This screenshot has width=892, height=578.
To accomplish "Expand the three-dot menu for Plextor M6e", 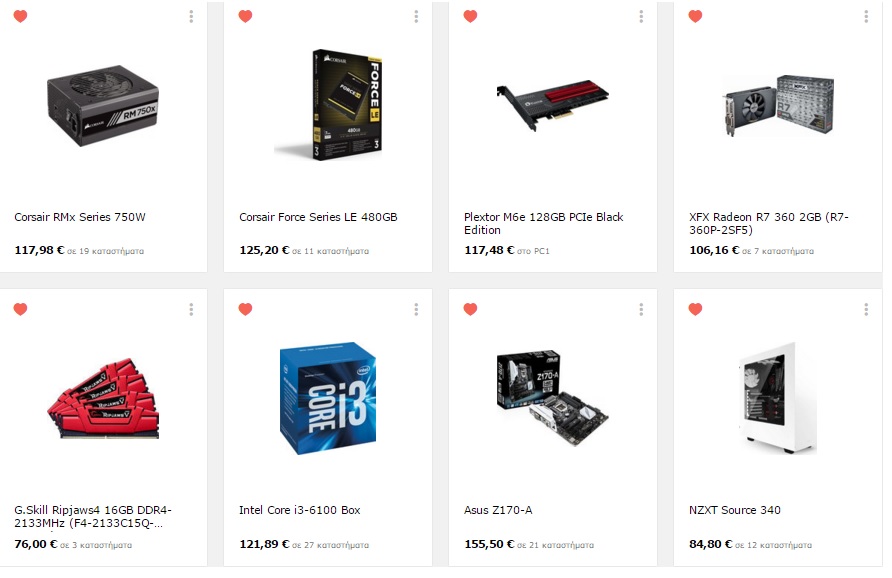I will (641, 16).
